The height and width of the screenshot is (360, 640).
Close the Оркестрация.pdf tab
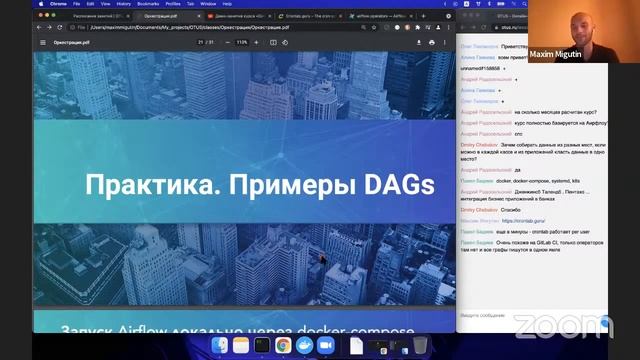click(199, 16)
